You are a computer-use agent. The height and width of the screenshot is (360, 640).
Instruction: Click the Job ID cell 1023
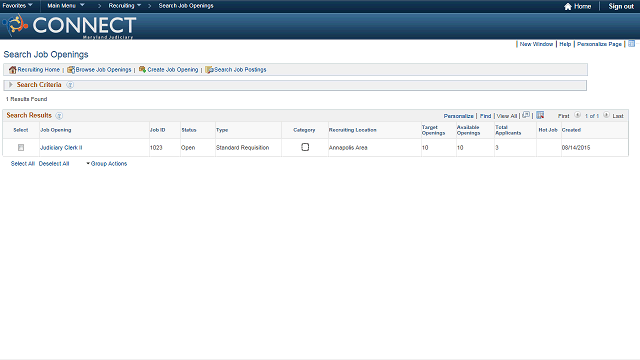point(156,148)
